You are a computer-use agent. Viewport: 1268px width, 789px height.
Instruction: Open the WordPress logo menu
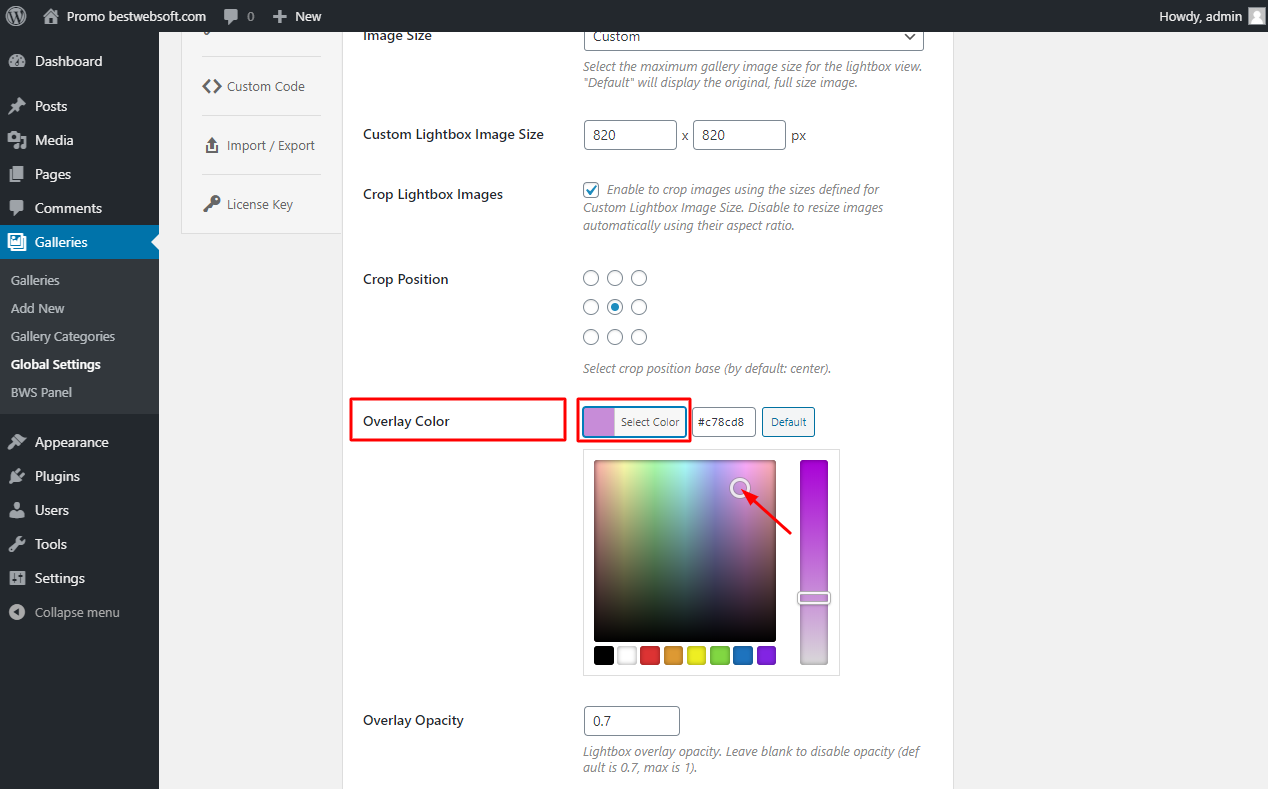coord(16,16)
